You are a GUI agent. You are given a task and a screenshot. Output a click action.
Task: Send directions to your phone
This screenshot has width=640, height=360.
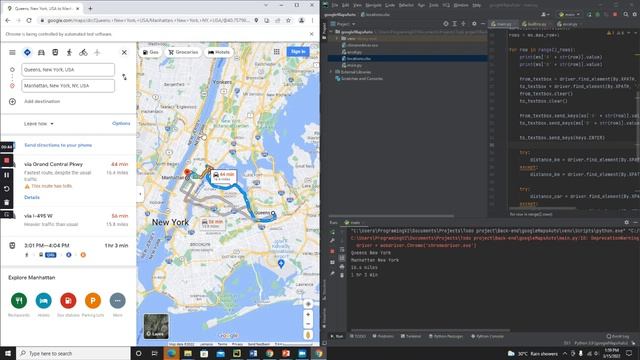click(58, 145)
